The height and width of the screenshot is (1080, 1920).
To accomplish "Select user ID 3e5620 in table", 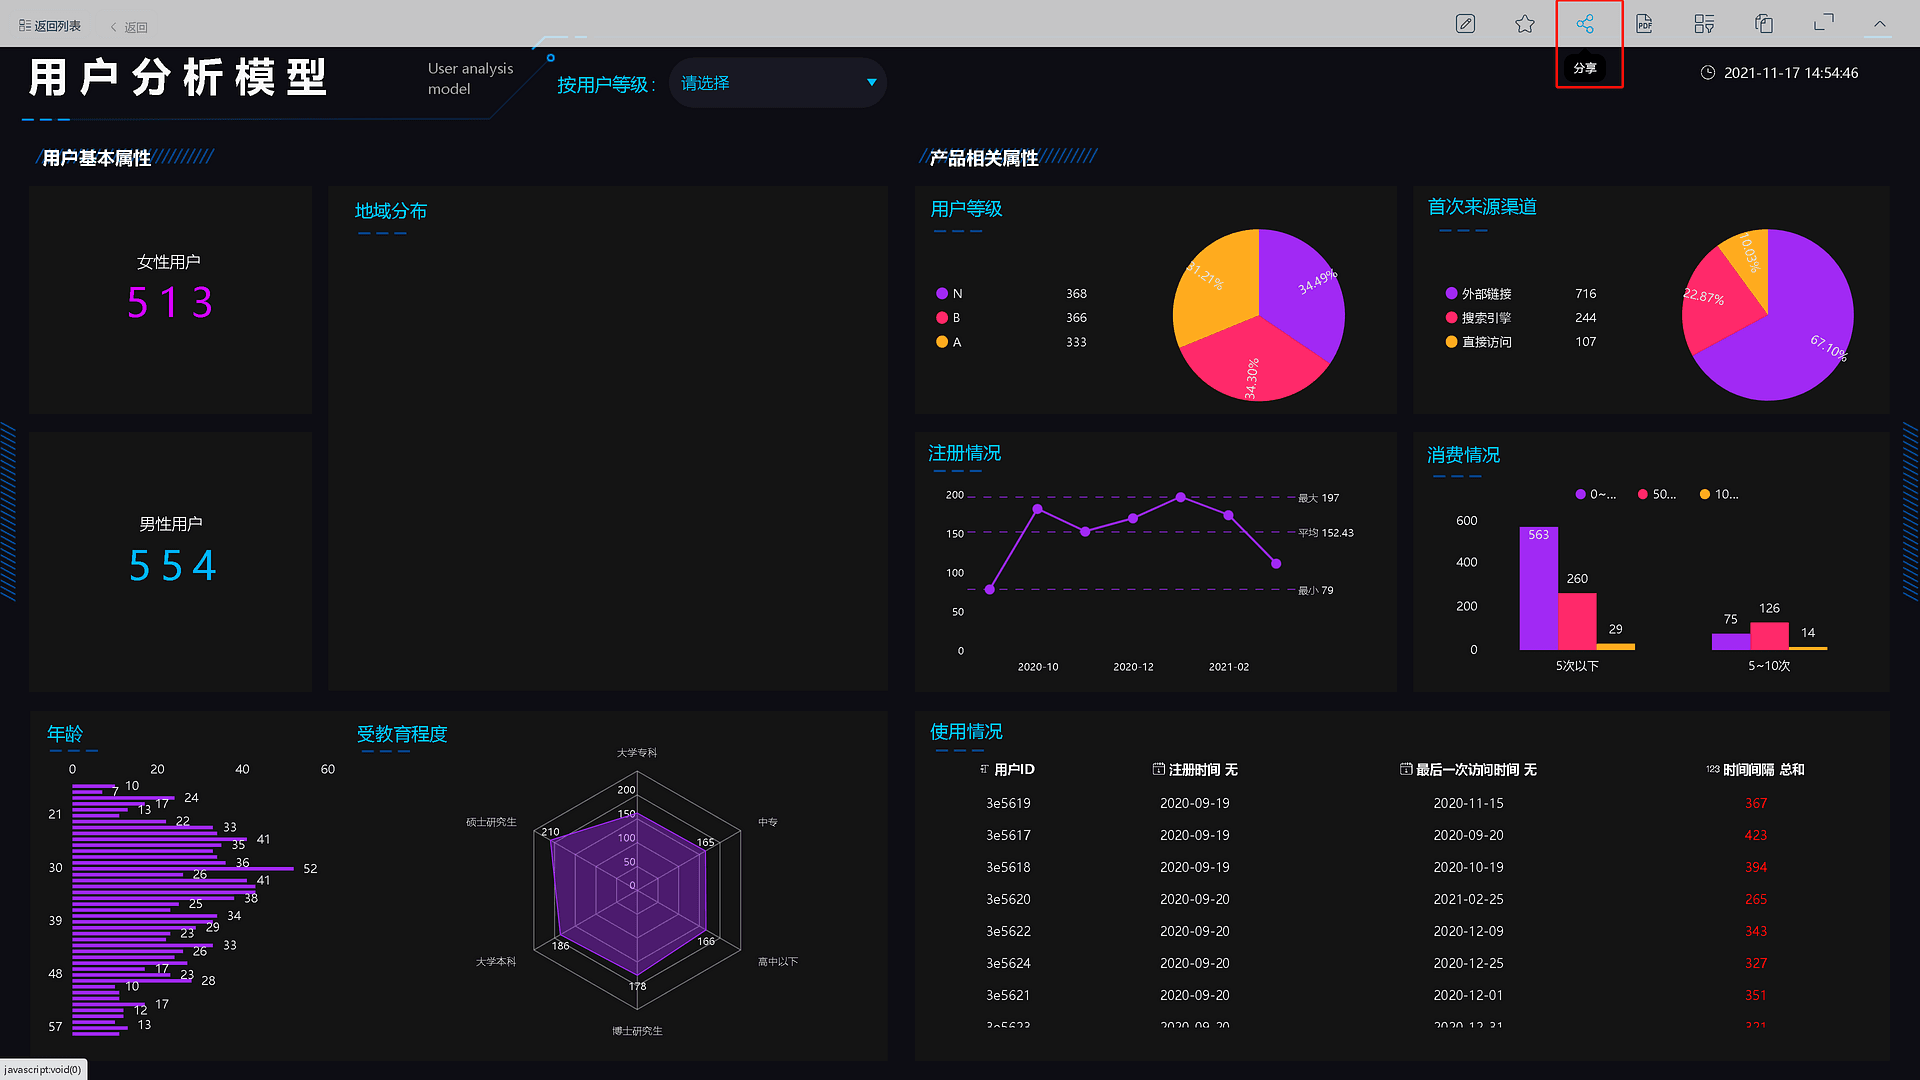I will [1008, 899].
